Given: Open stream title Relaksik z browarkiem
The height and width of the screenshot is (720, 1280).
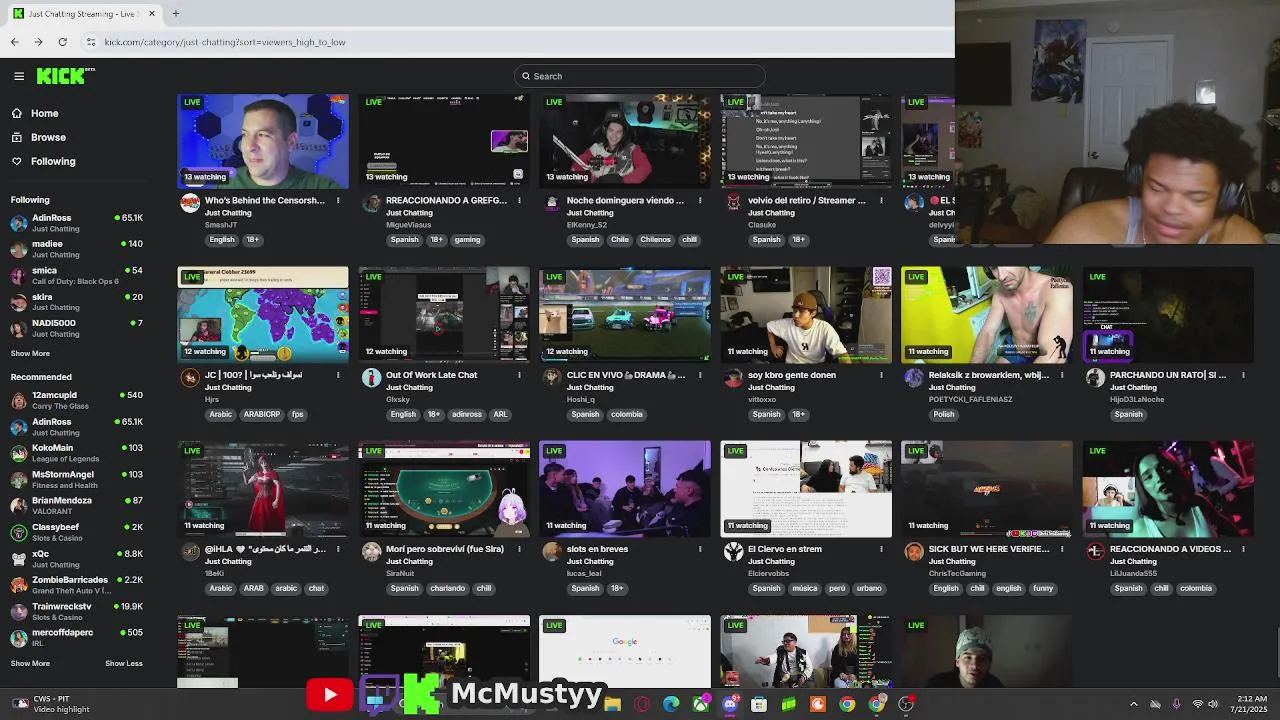Looking at the screenshot, I should pyautogui.click(x=988, y=375).
